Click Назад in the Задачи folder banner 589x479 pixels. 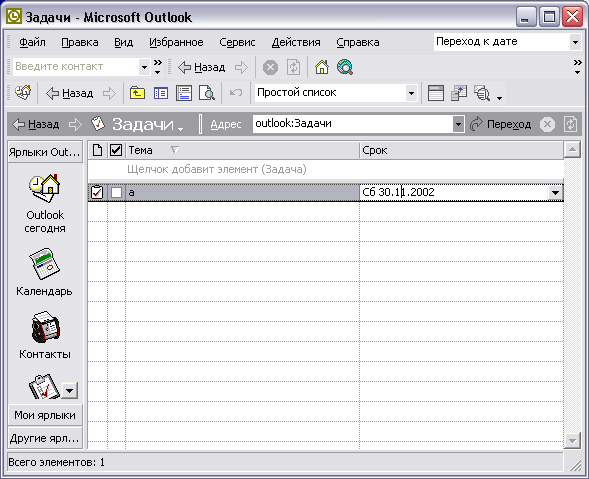(36, 124)
